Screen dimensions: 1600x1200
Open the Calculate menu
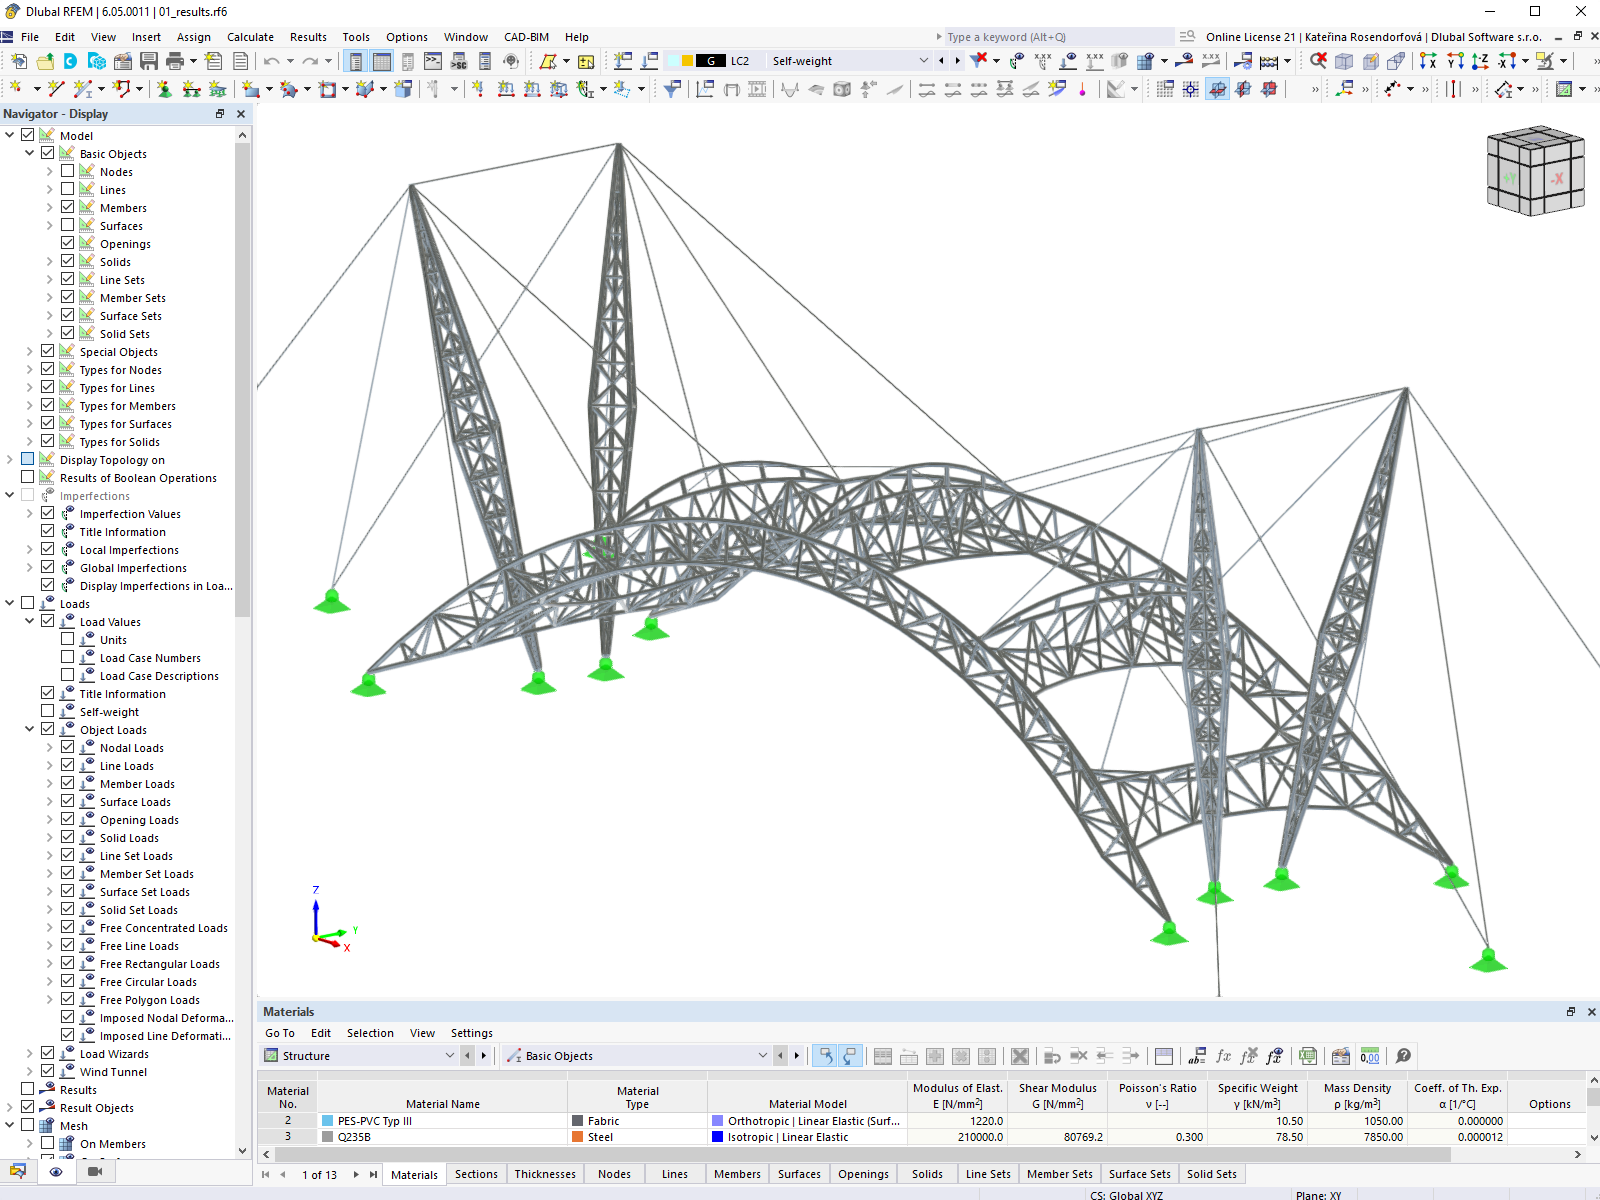[x=250, y=37]
